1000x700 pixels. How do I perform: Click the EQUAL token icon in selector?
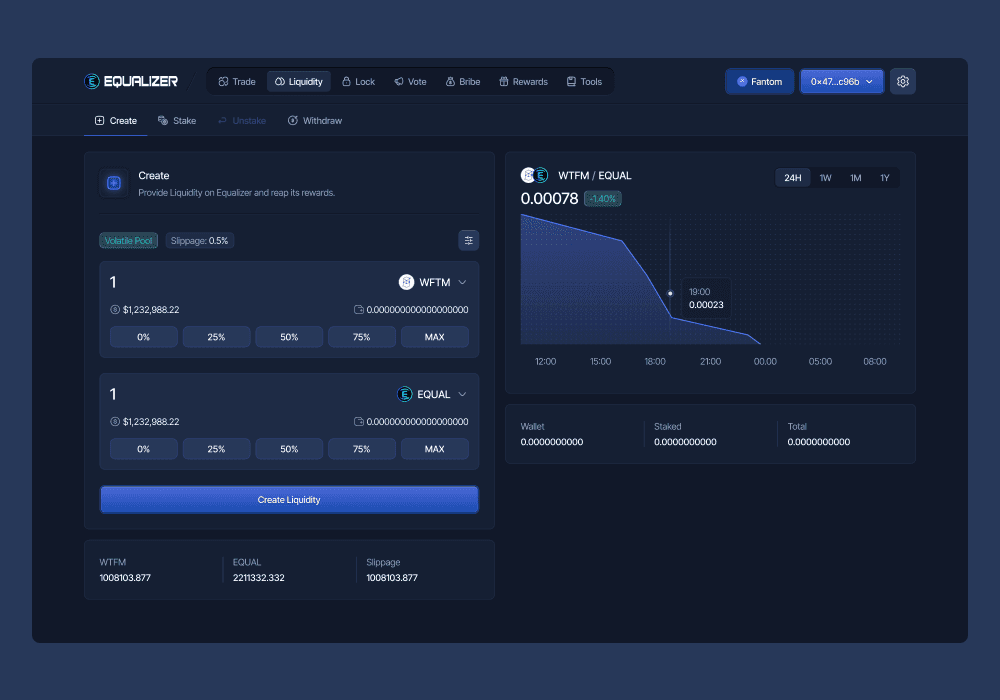404,395
